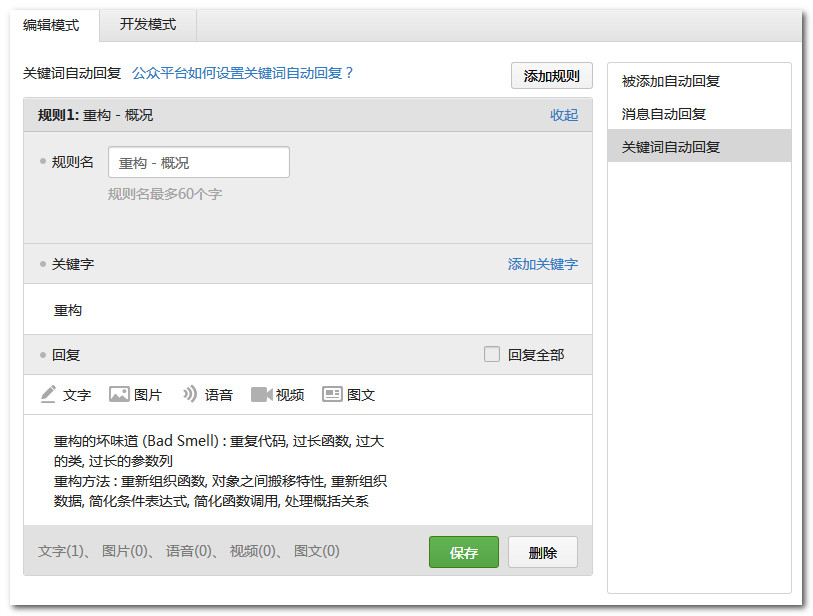
Task: Select the image-text article icon
Action: (x=332, y=395)
